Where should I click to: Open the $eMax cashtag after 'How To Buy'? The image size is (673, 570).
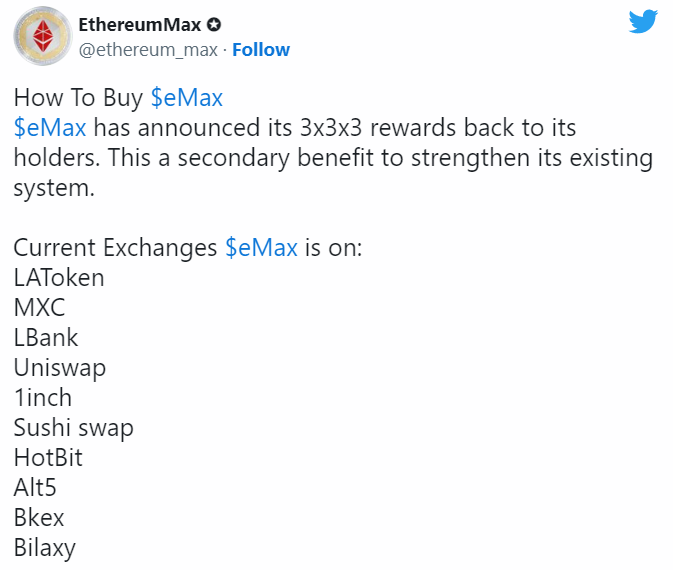pos(186,98)
